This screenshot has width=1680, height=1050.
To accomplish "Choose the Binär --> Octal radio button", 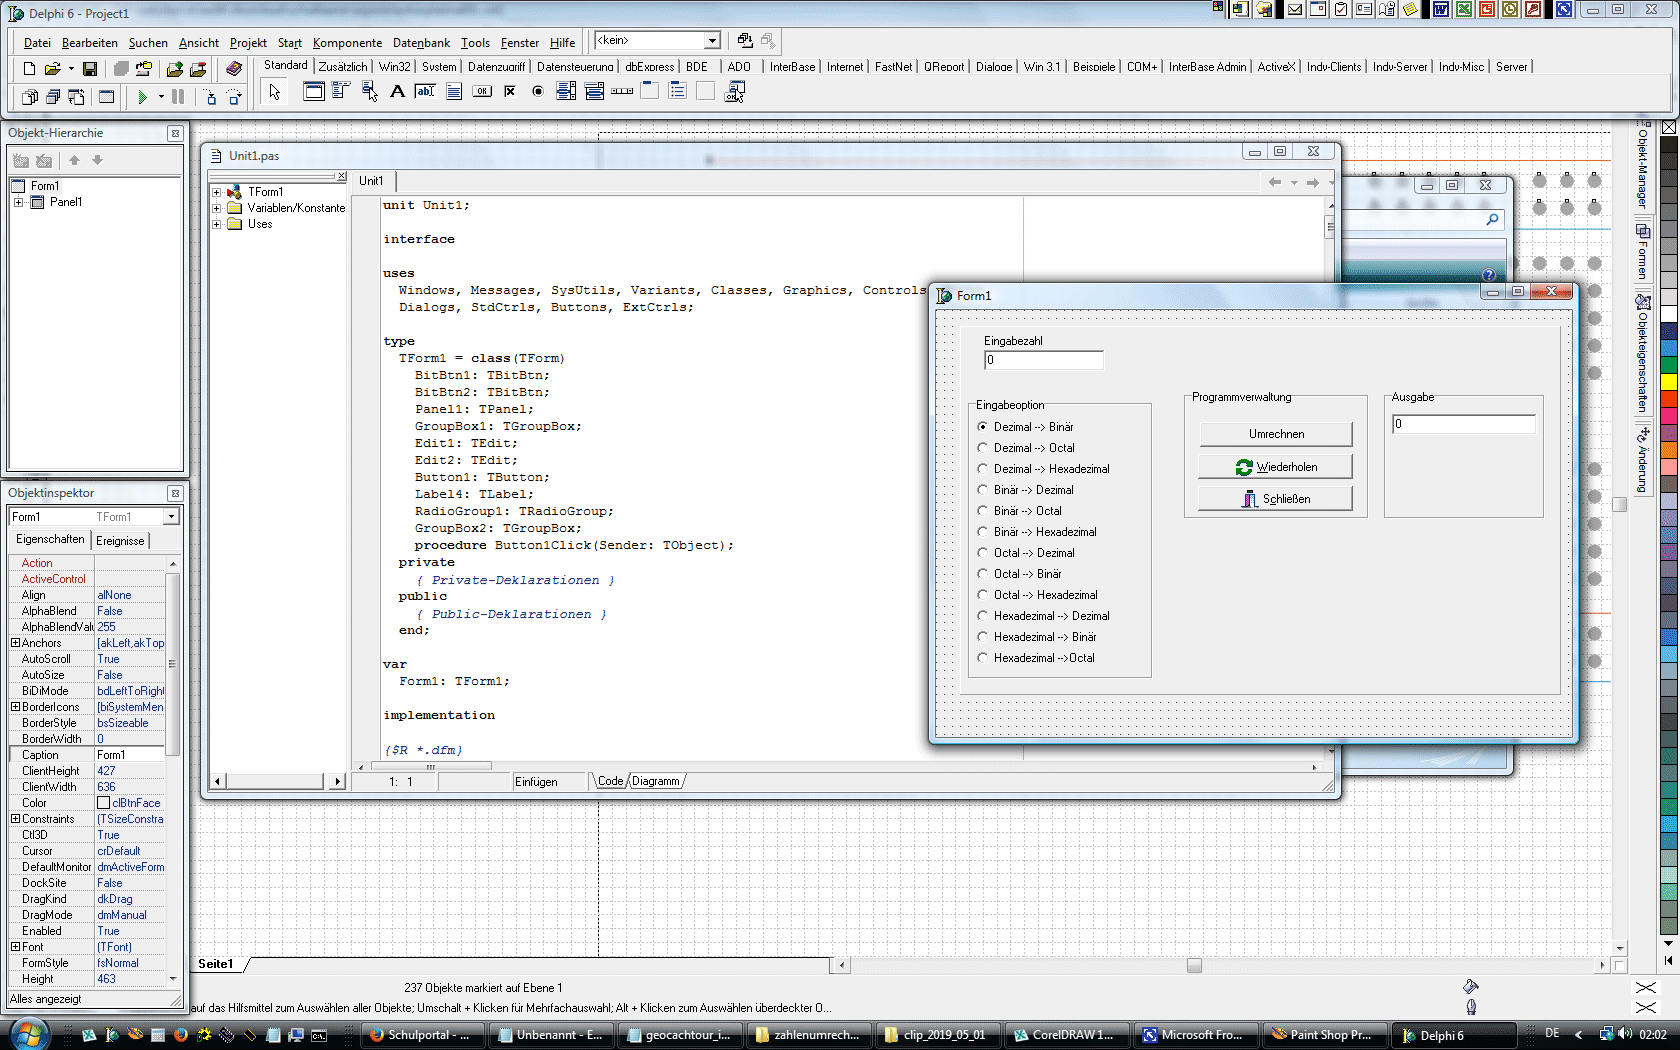I will pyautogui.click(x=1020, y=511).
